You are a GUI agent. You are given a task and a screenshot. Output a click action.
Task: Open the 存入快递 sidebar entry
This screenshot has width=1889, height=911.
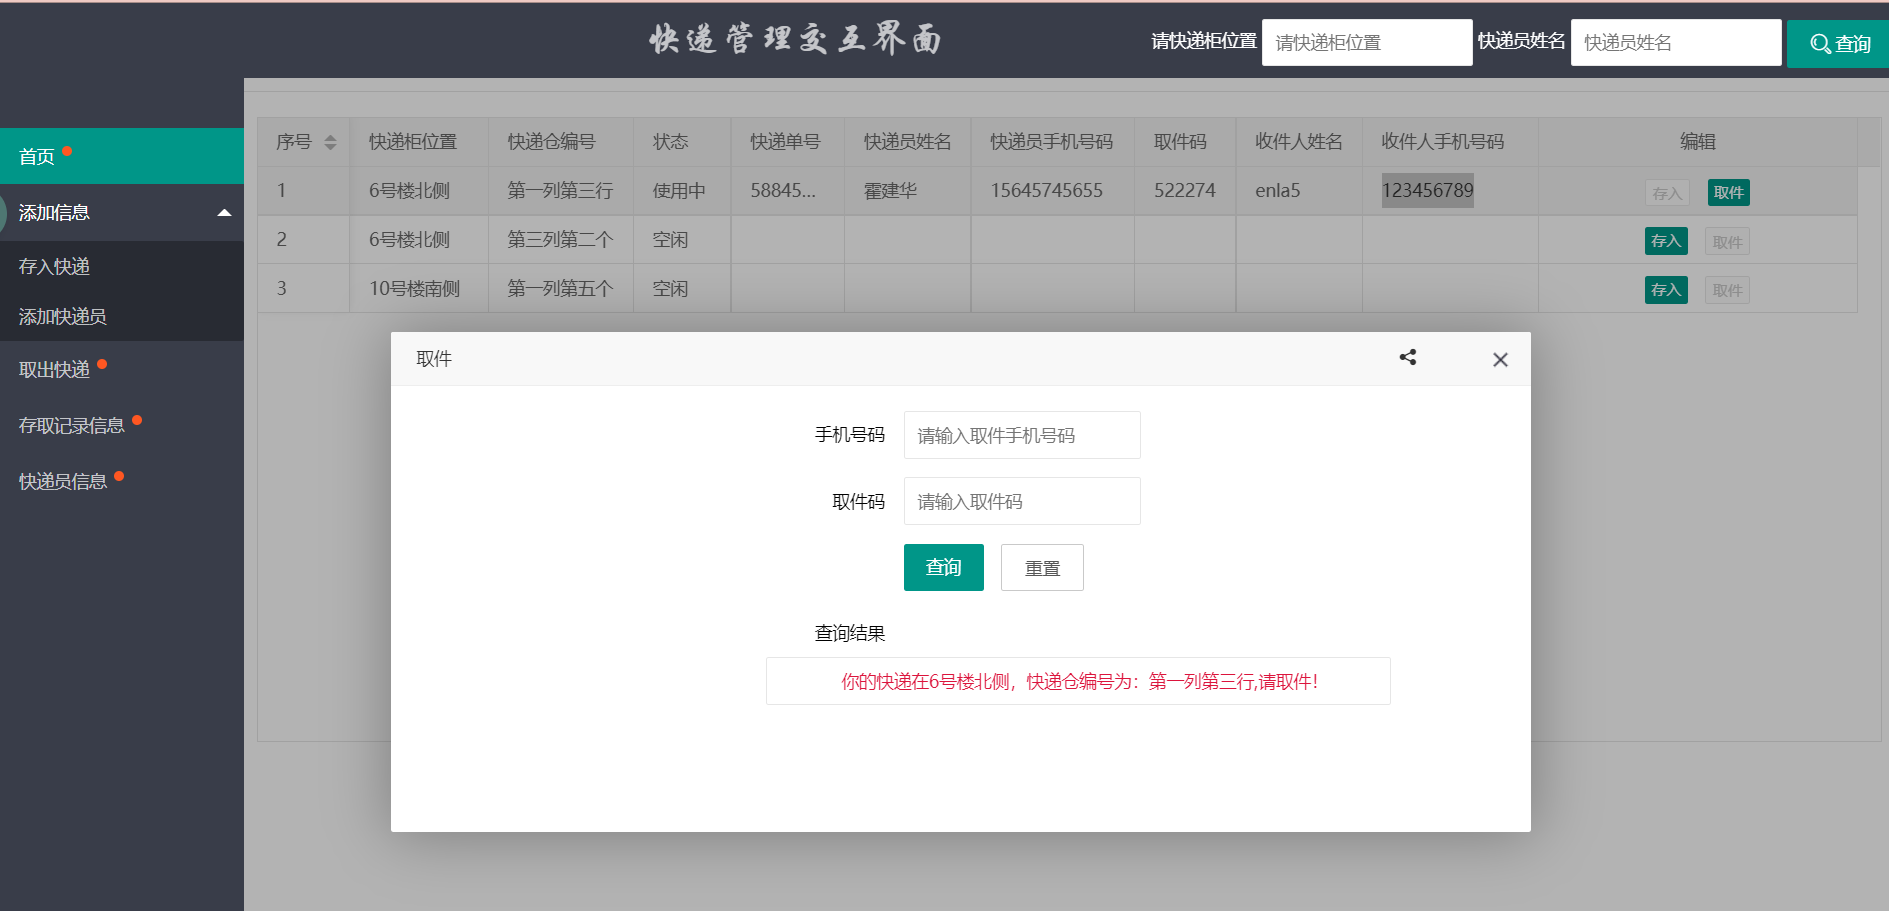52,266
